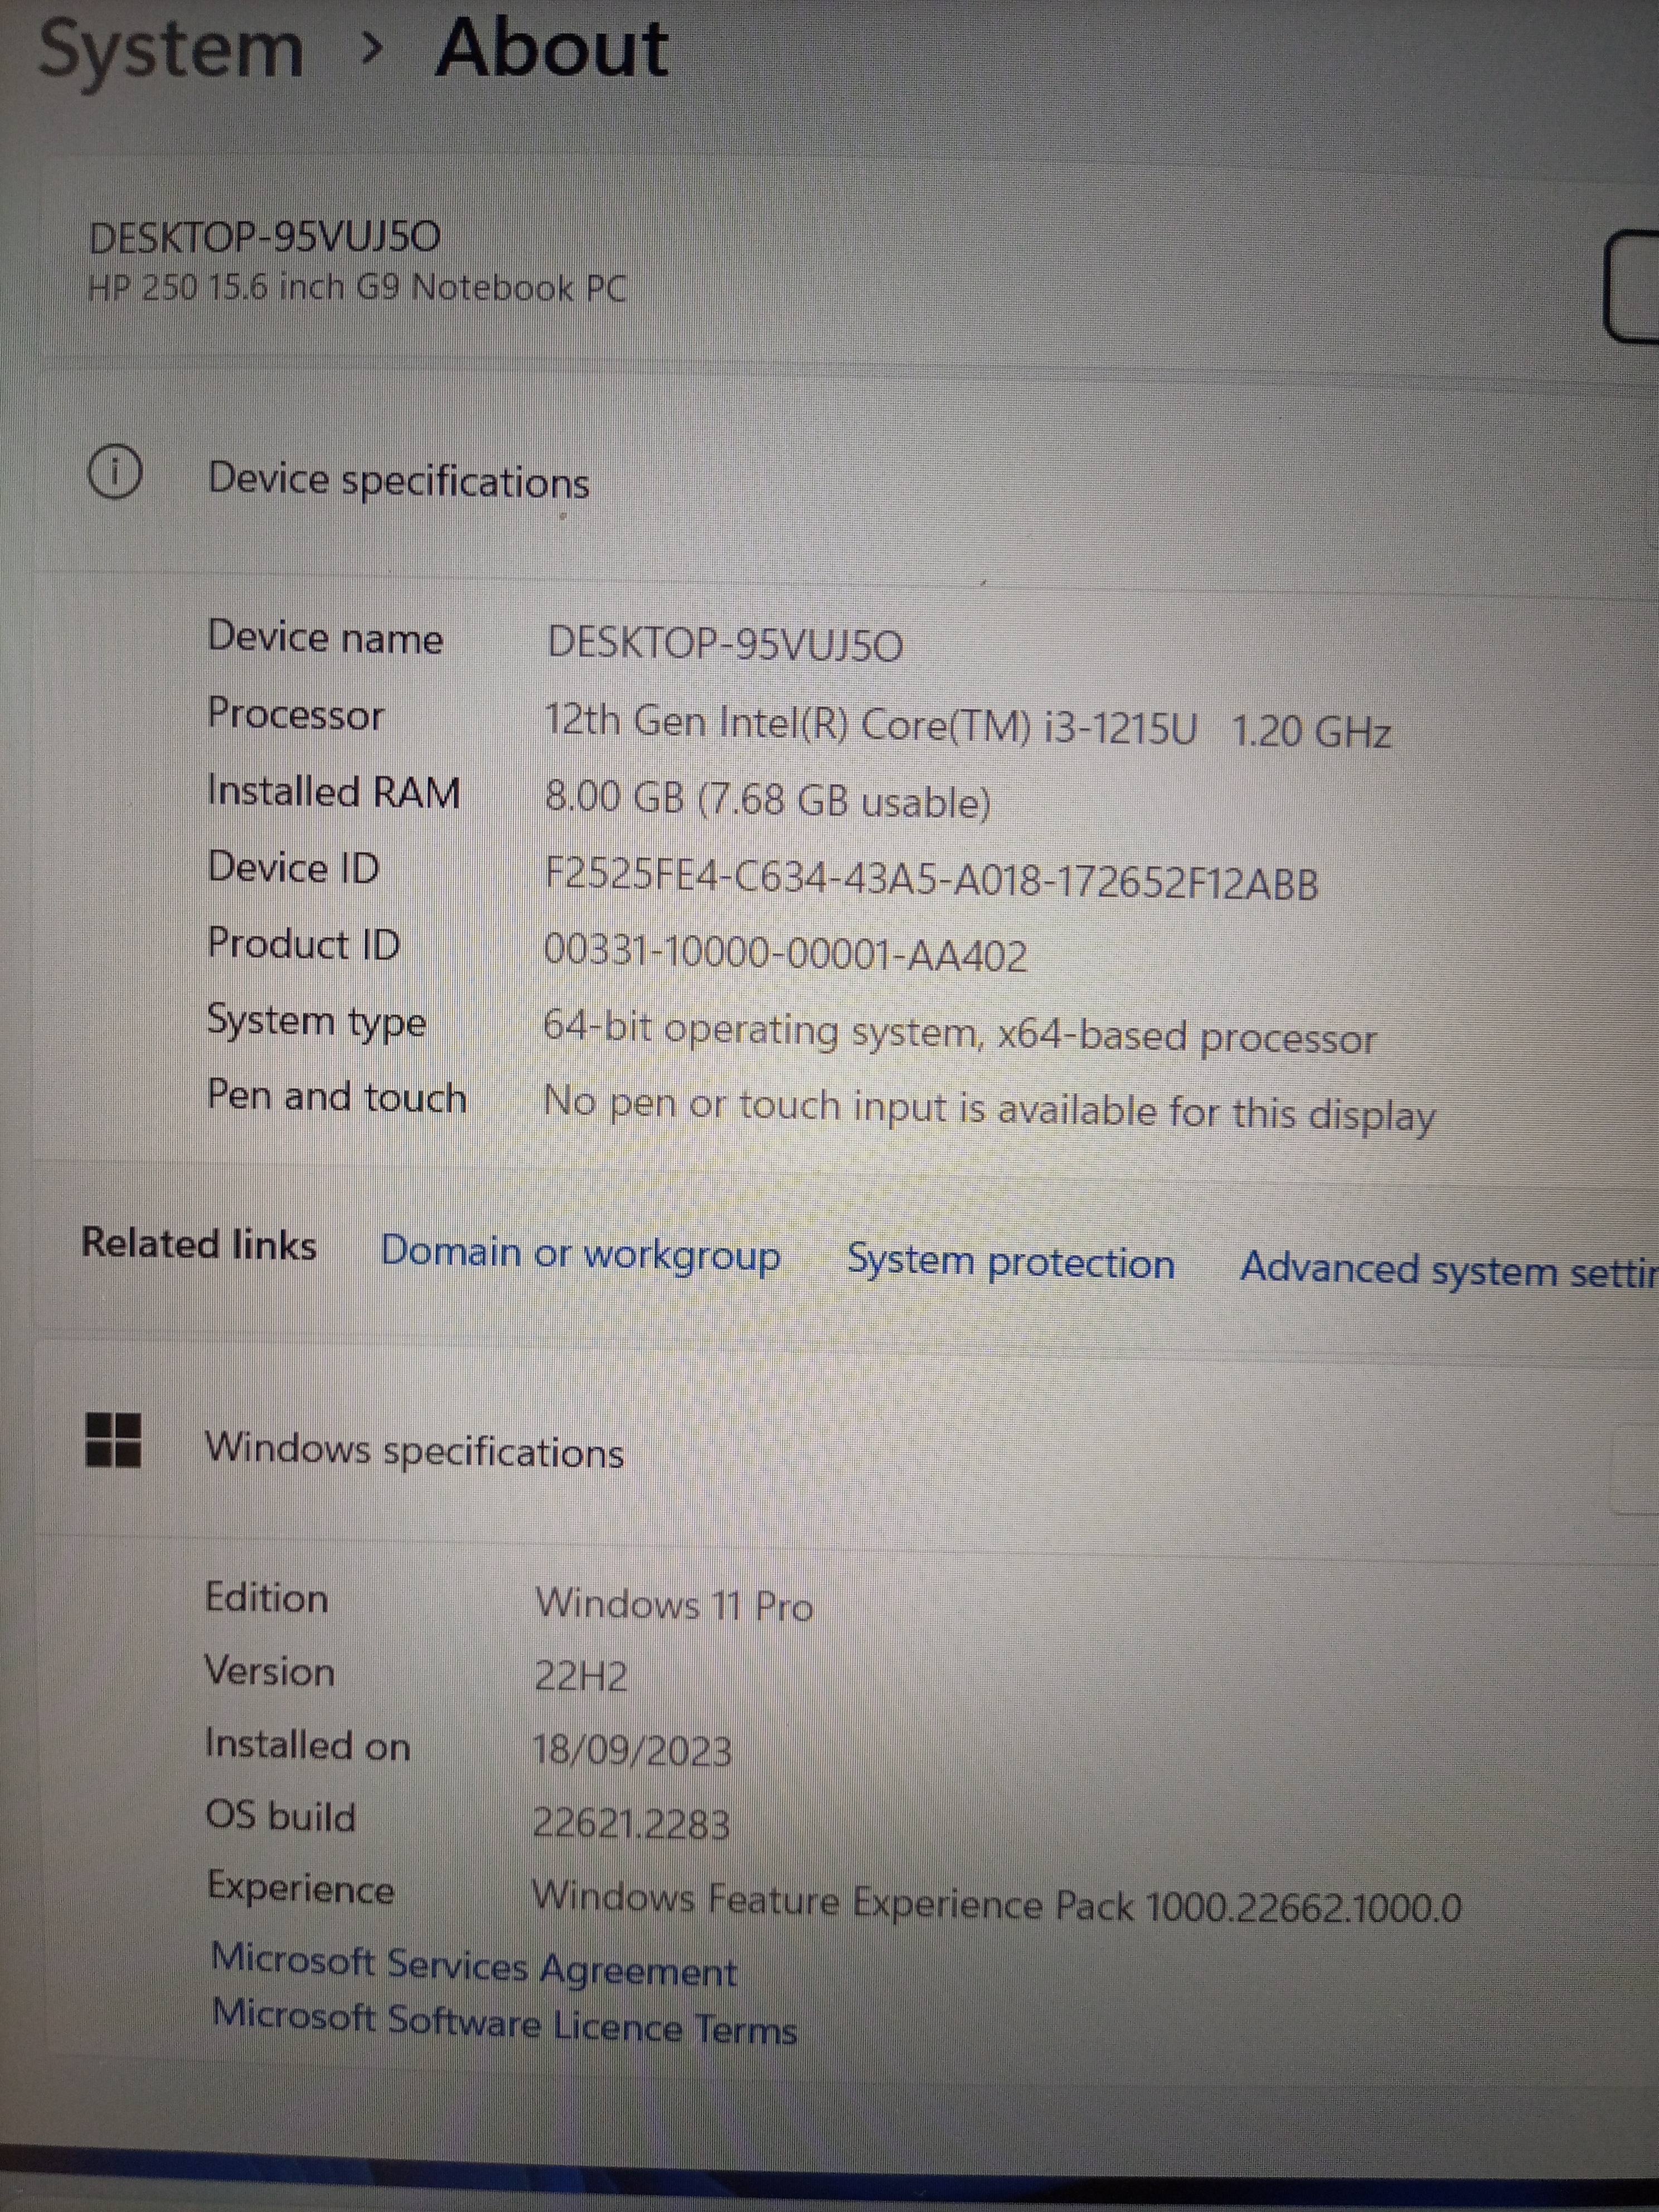Select the OS build value 22621.2283
1659x2212 pixels.
[630, 1823]
